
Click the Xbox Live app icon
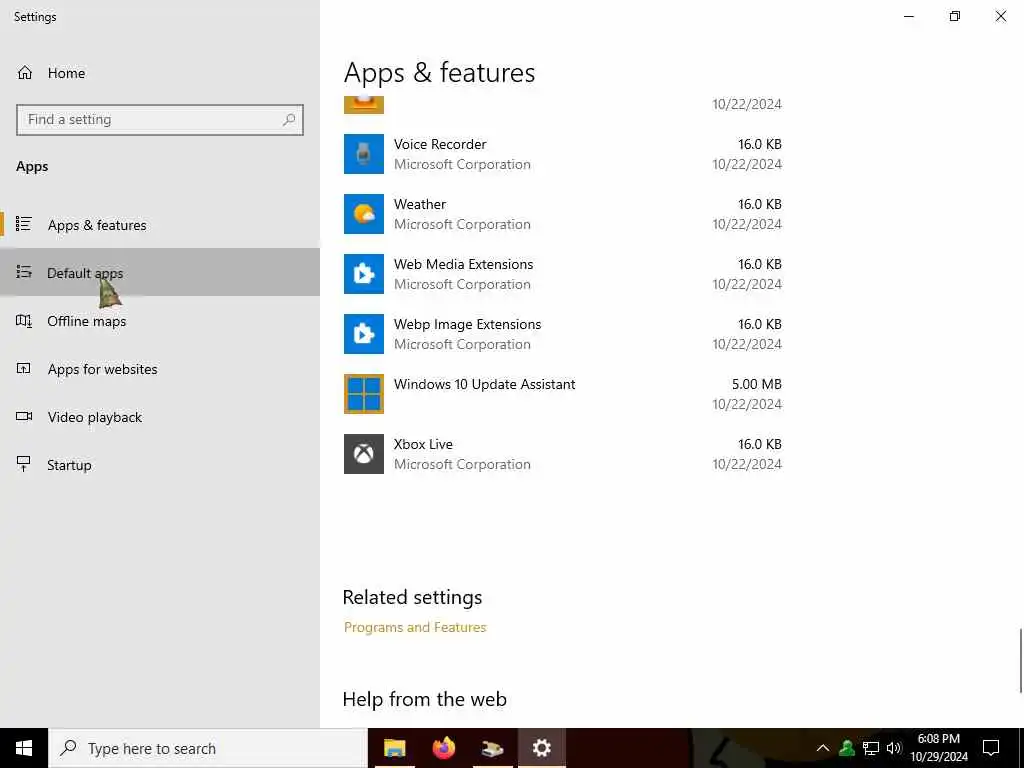[x=364, y=454]
